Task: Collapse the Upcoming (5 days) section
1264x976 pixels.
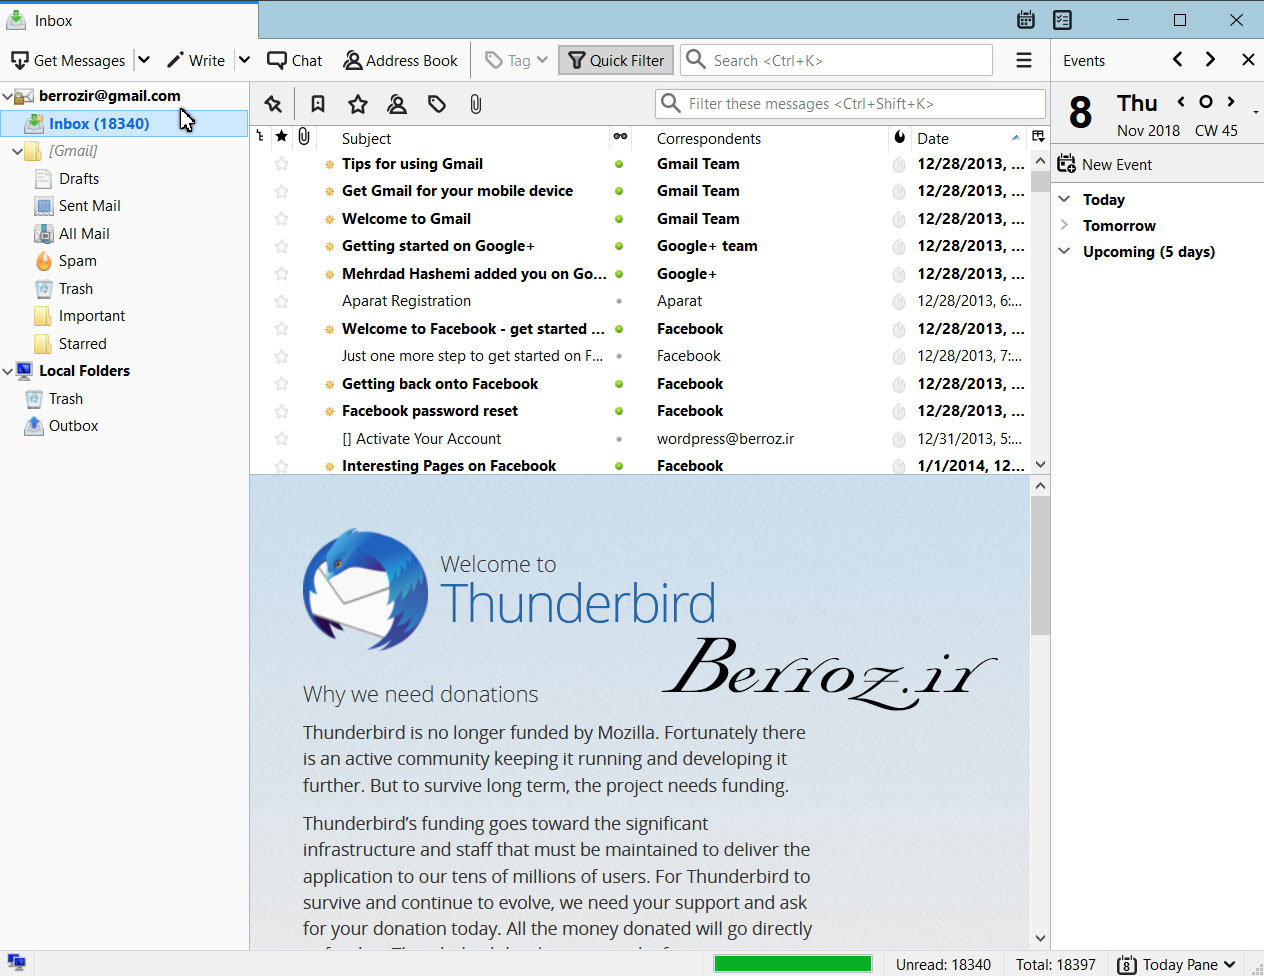Action: coord(1065,252)
